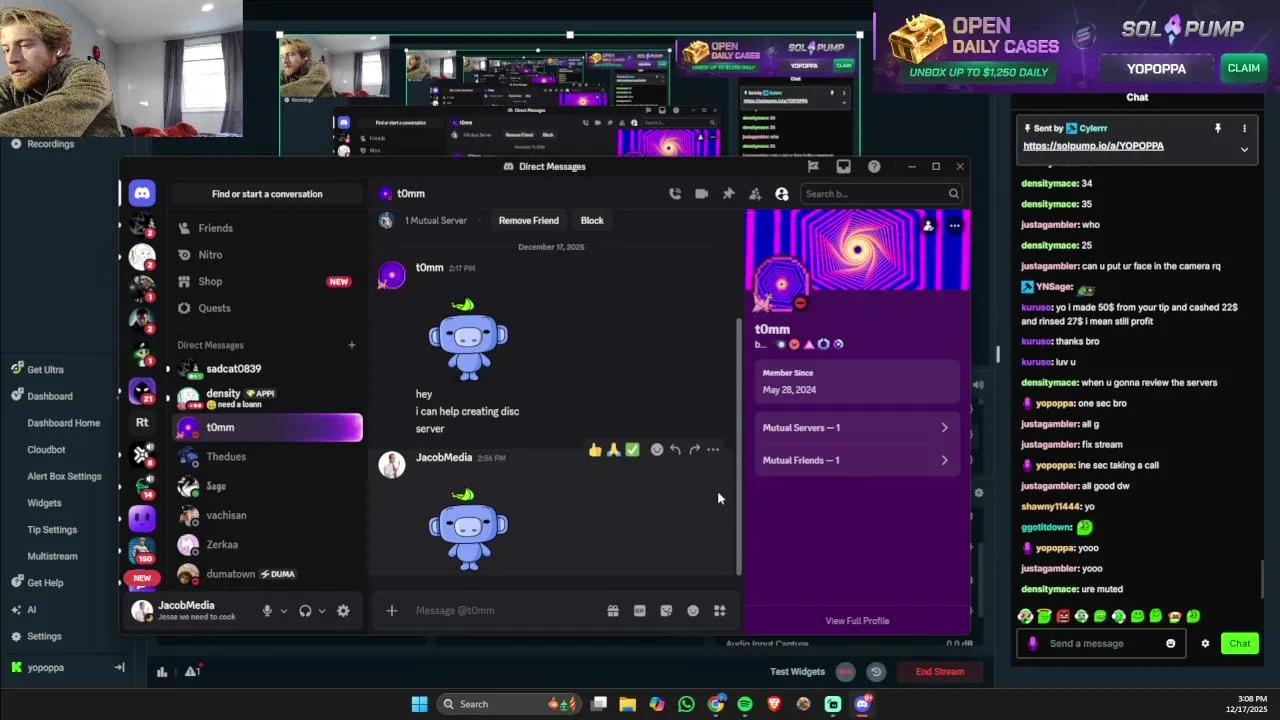Expand Mutual Servers section
This screenshot has height=720, width=1280.
pyautogui.click(x=856, y=428)
